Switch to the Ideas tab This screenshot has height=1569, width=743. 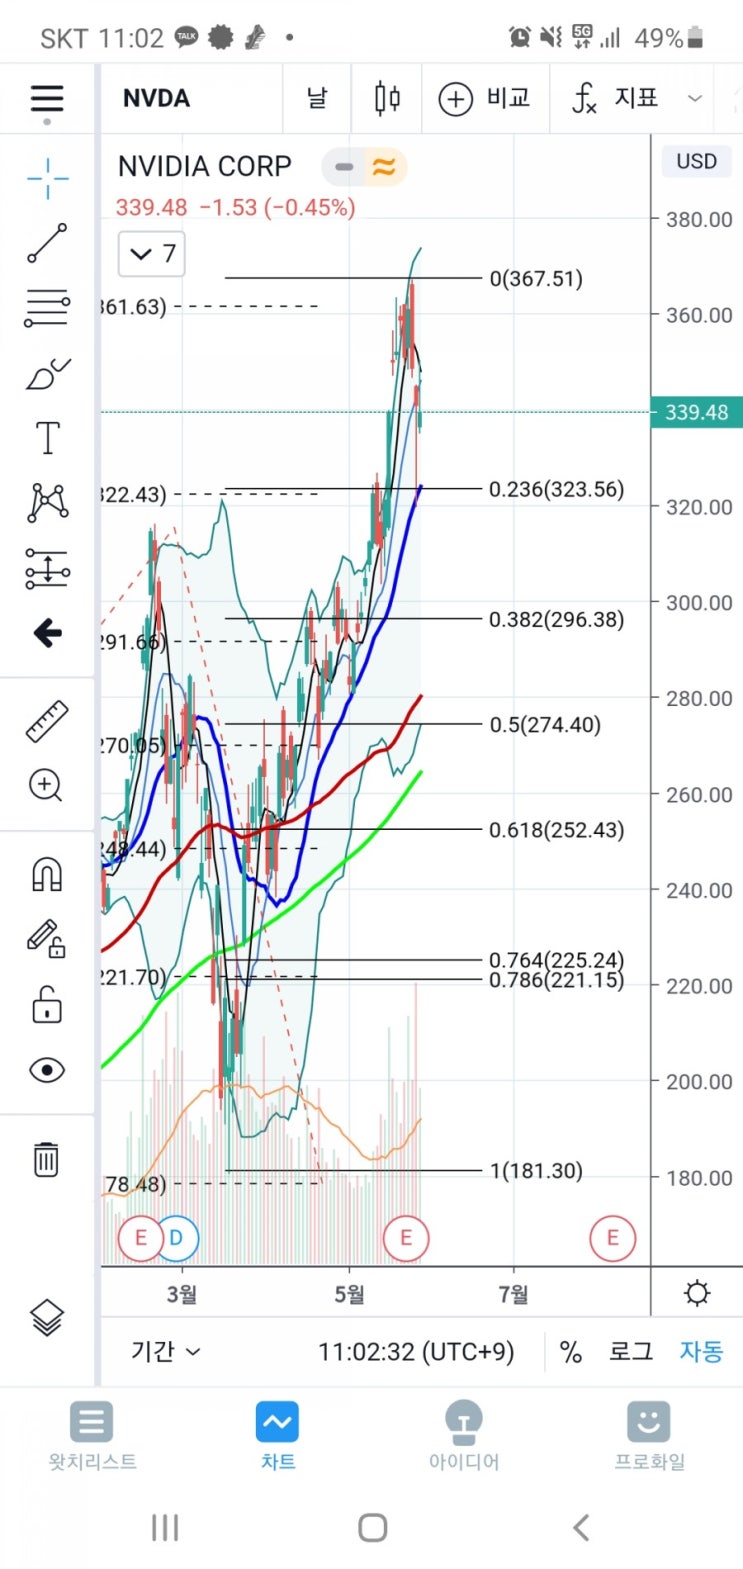[x=463, y=1437]
